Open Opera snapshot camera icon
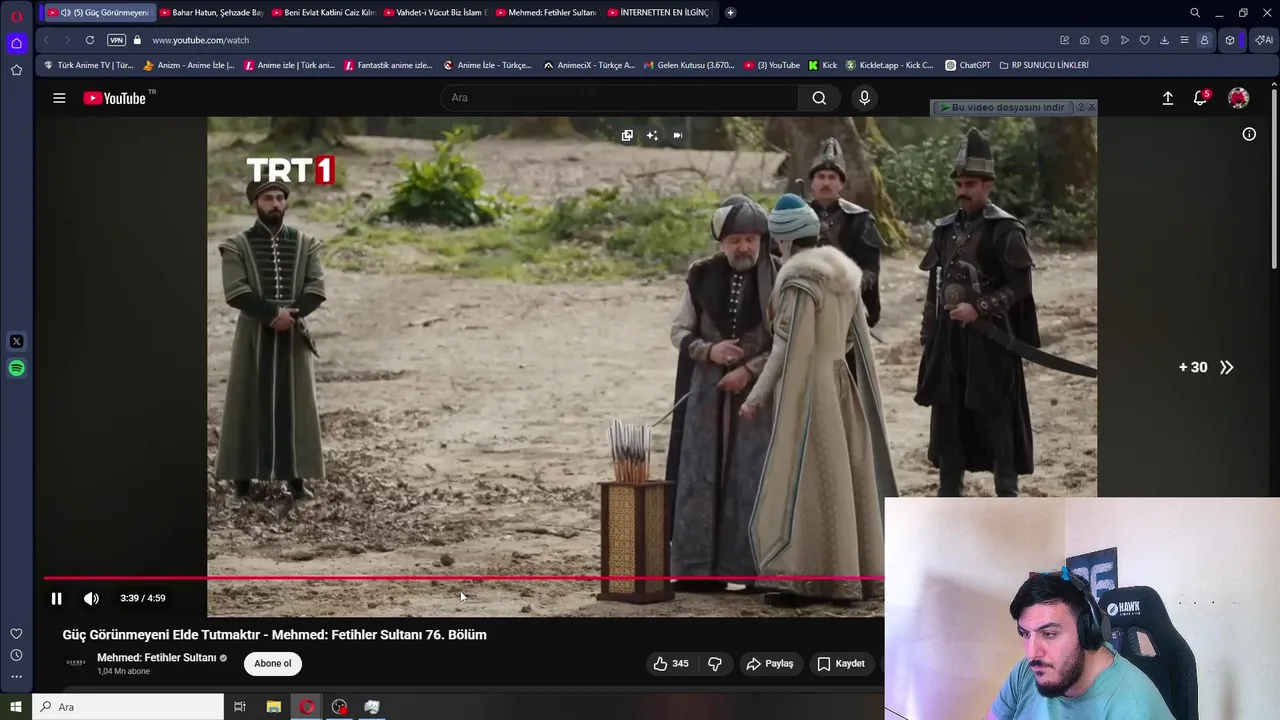Viewport: 1280px width, 720px height. (x=1084, y=40)
